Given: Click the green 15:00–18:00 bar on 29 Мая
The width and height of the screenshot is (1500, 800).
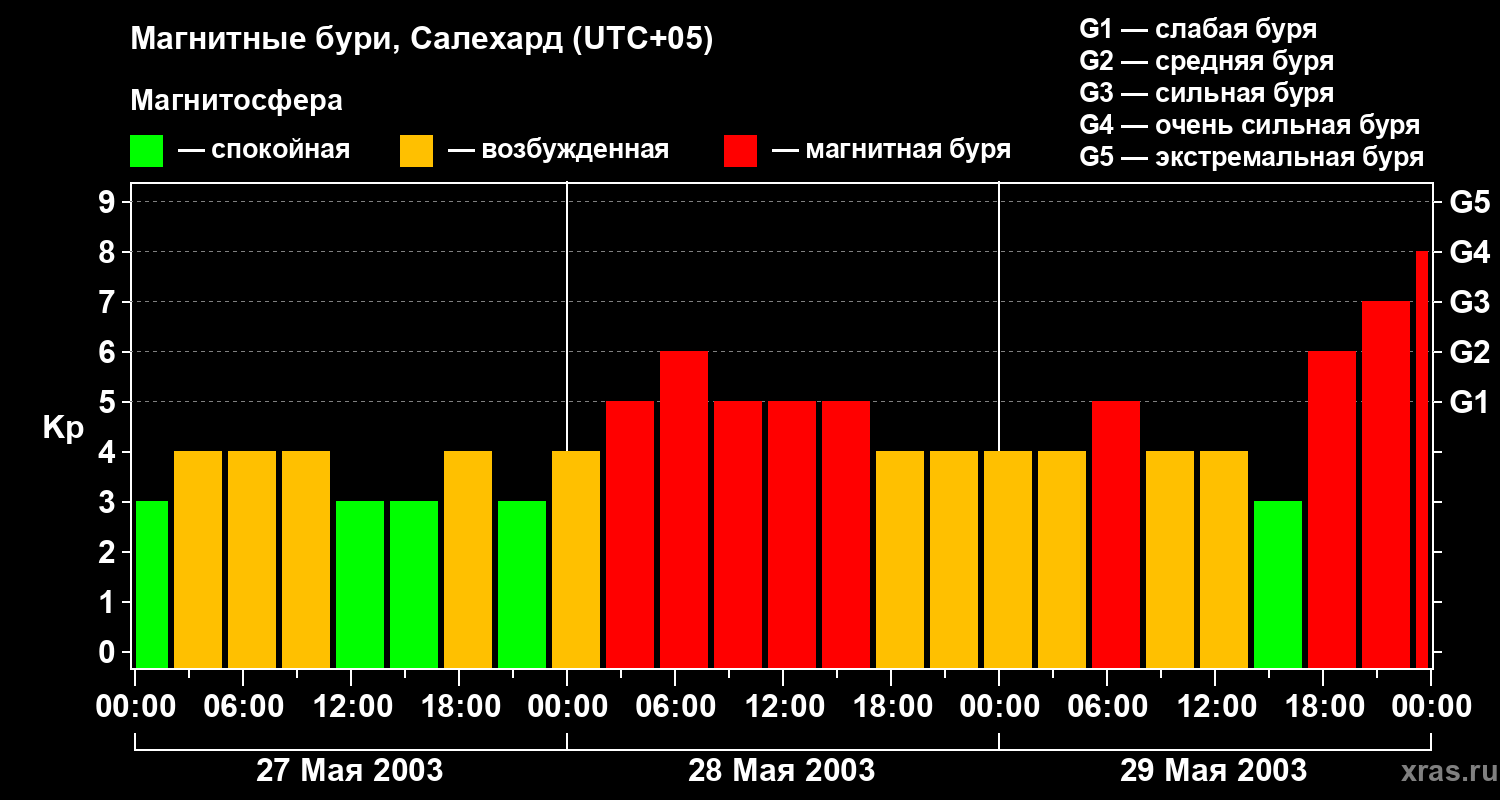Looking at the screenshot, I should (1278, 584).
